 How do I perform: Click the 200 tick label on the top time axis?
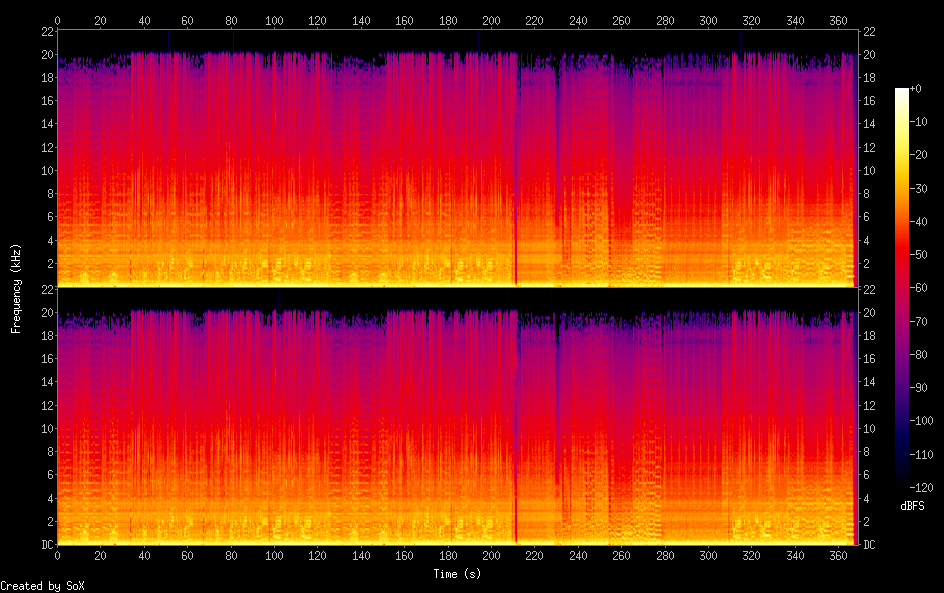tap(491, 20)
